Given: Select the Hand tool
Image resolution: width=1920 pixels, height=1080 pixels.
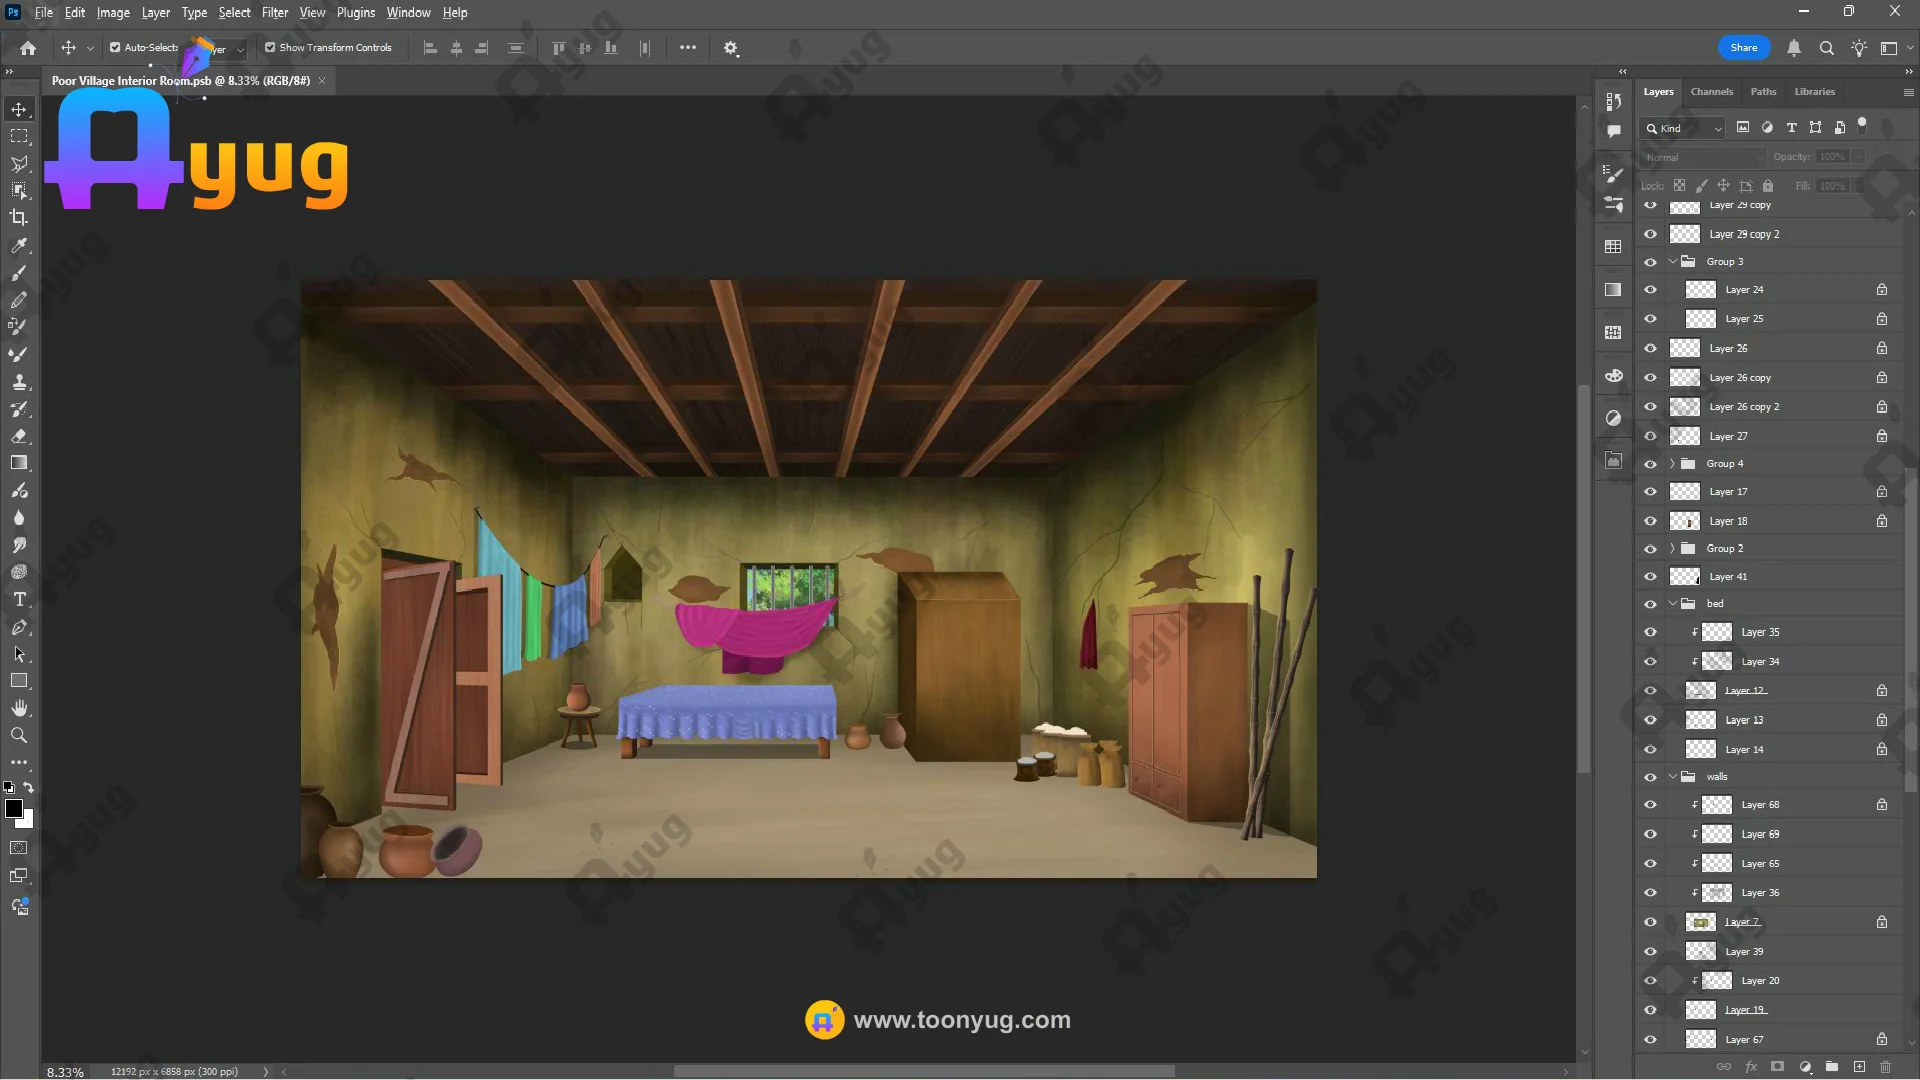Looking at the screenshot, I should [x=19, y=708].
